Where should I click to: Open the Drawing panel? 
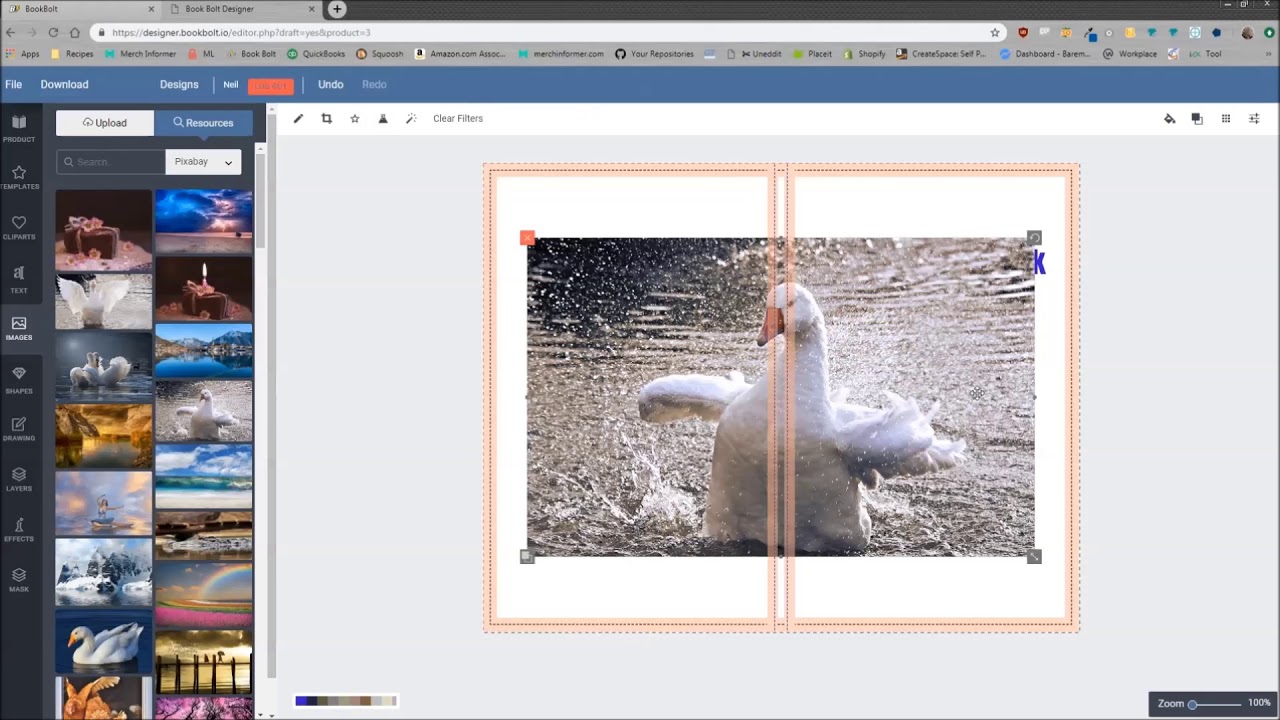point(18,430)
